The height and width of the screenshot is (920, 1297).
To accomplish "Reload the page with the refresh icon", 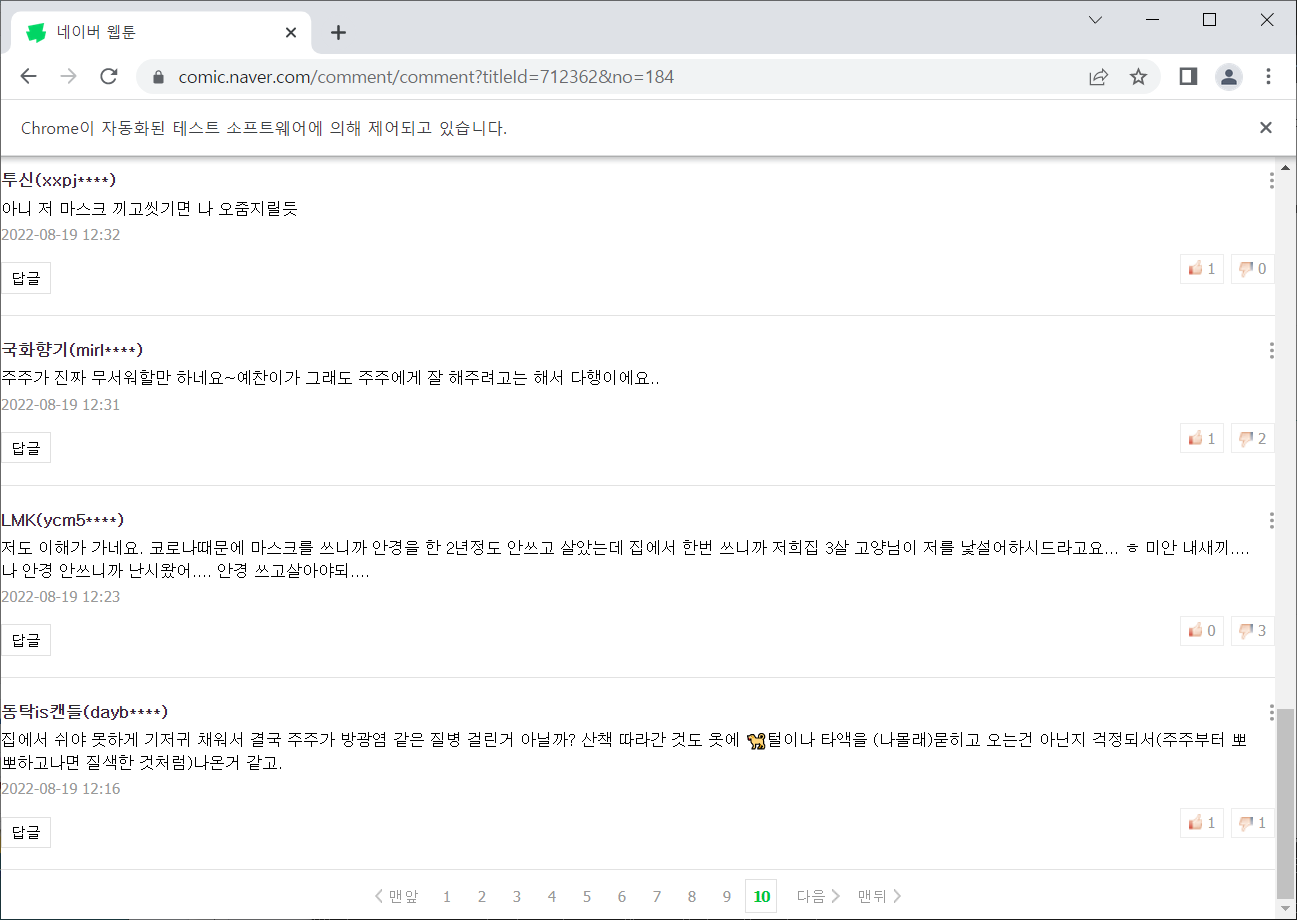I will pyautogui.click(x=110, y=77).
